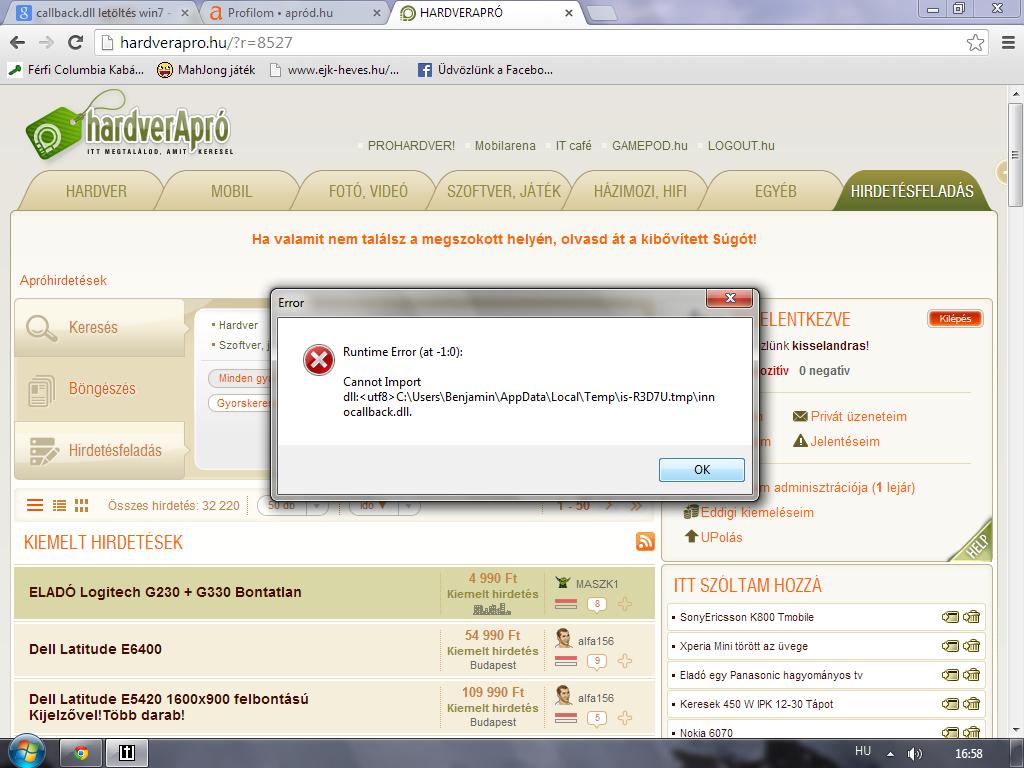
Task: Open Hirdetésfeladás side panel
Action: coord(100,451)
